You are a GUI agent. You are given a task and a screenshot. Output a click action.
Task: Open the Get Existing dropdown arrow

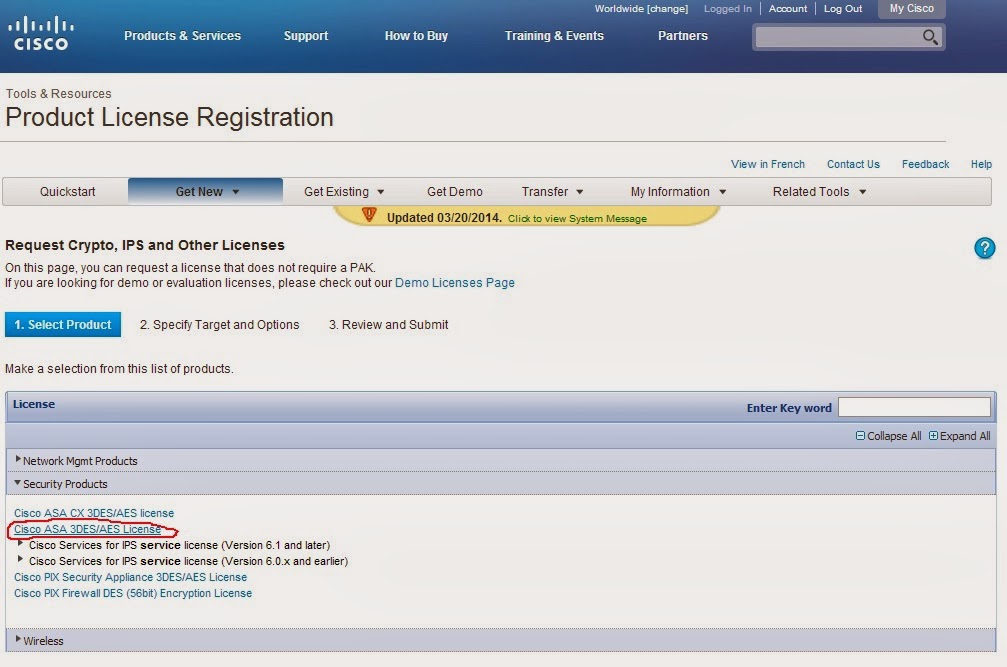coord(381,192)
